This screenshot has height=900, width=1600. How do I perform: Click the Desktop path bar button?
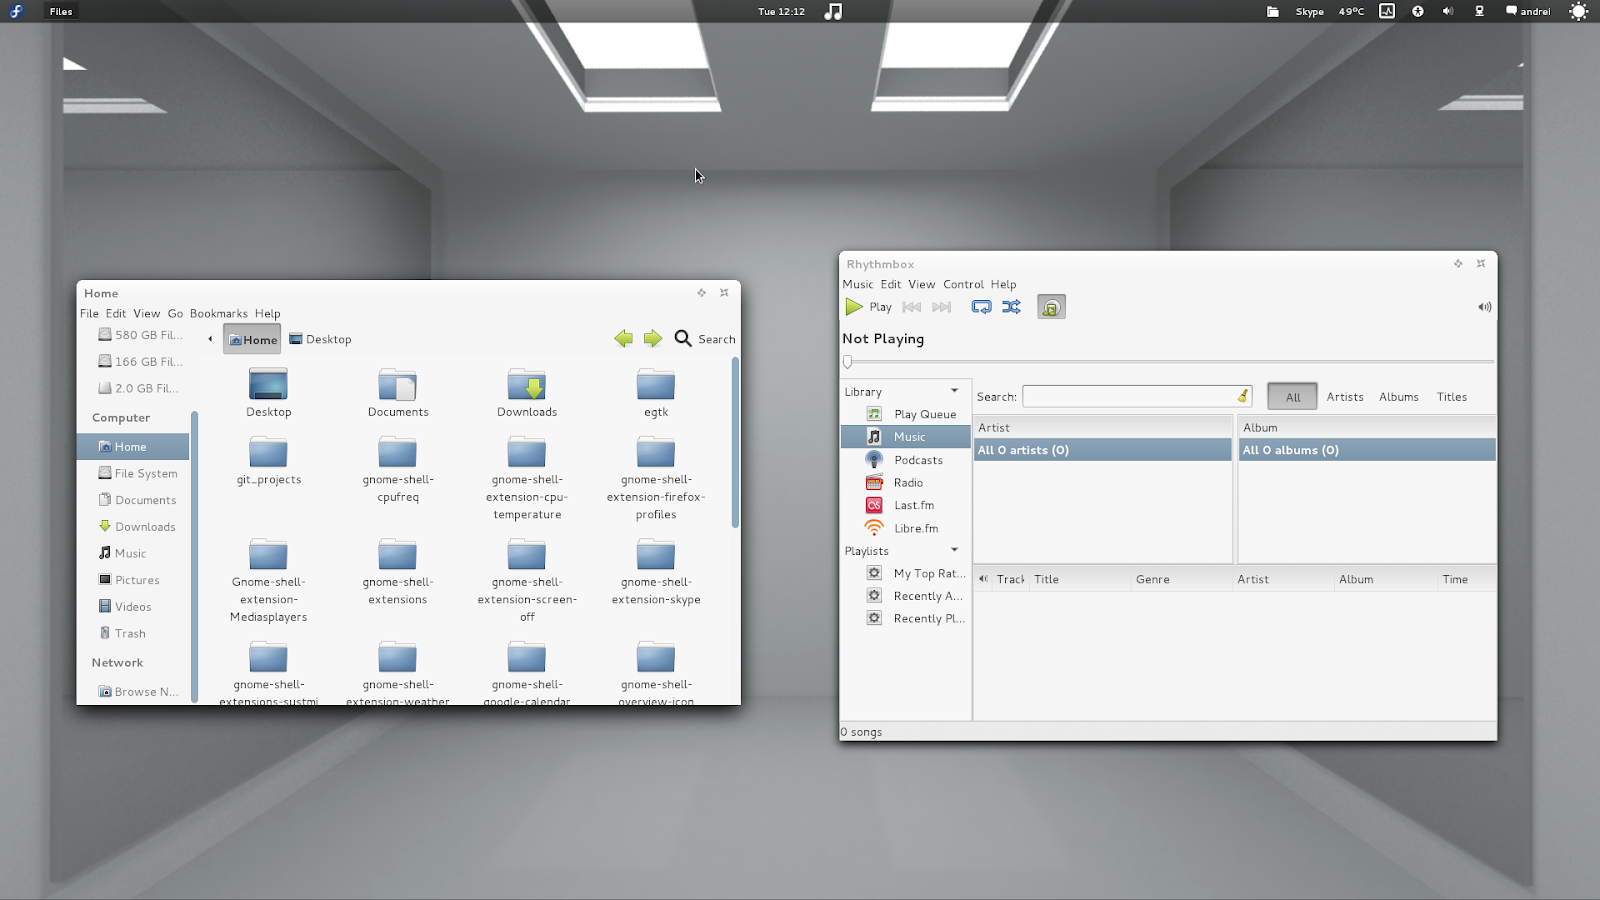point(320,339)
